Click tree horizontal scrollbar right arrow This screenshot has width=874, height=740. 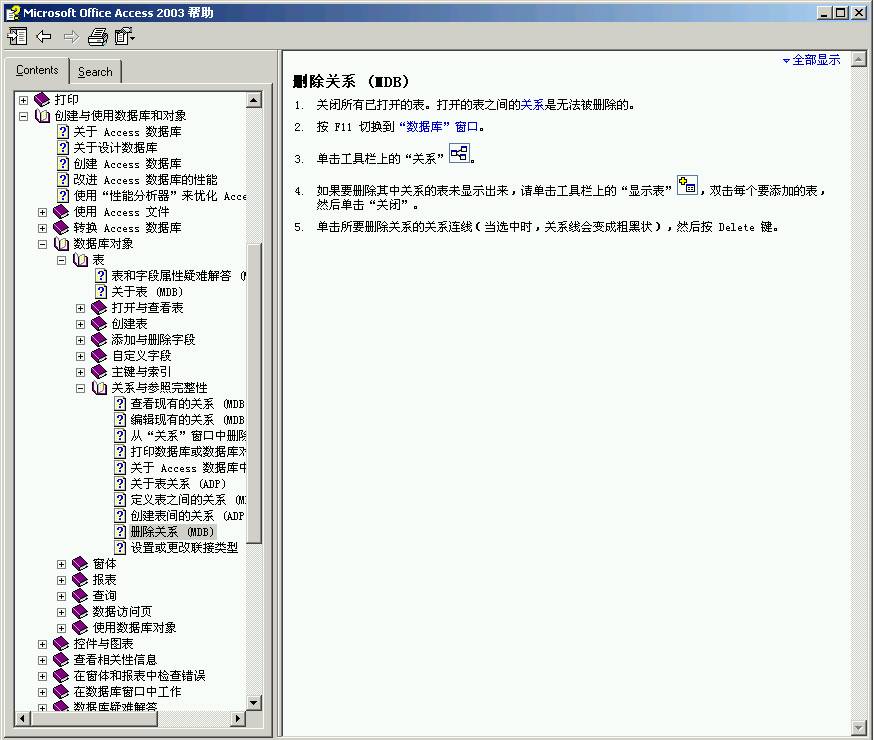238,719
